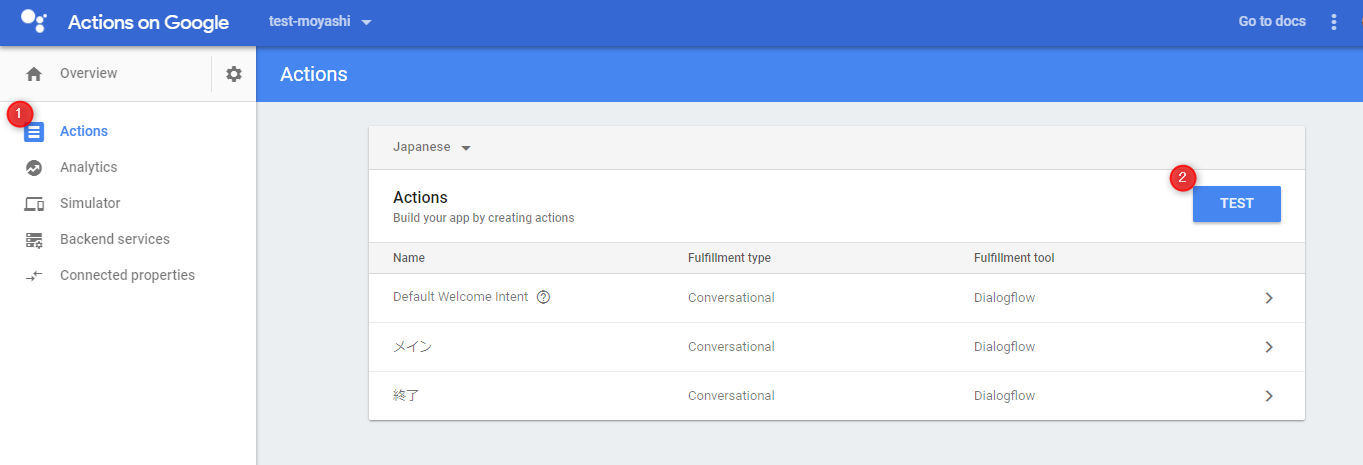Select the Actions list icon in sidebar
This screenshot has width=1363, height=465.
(x=34, y=131)
